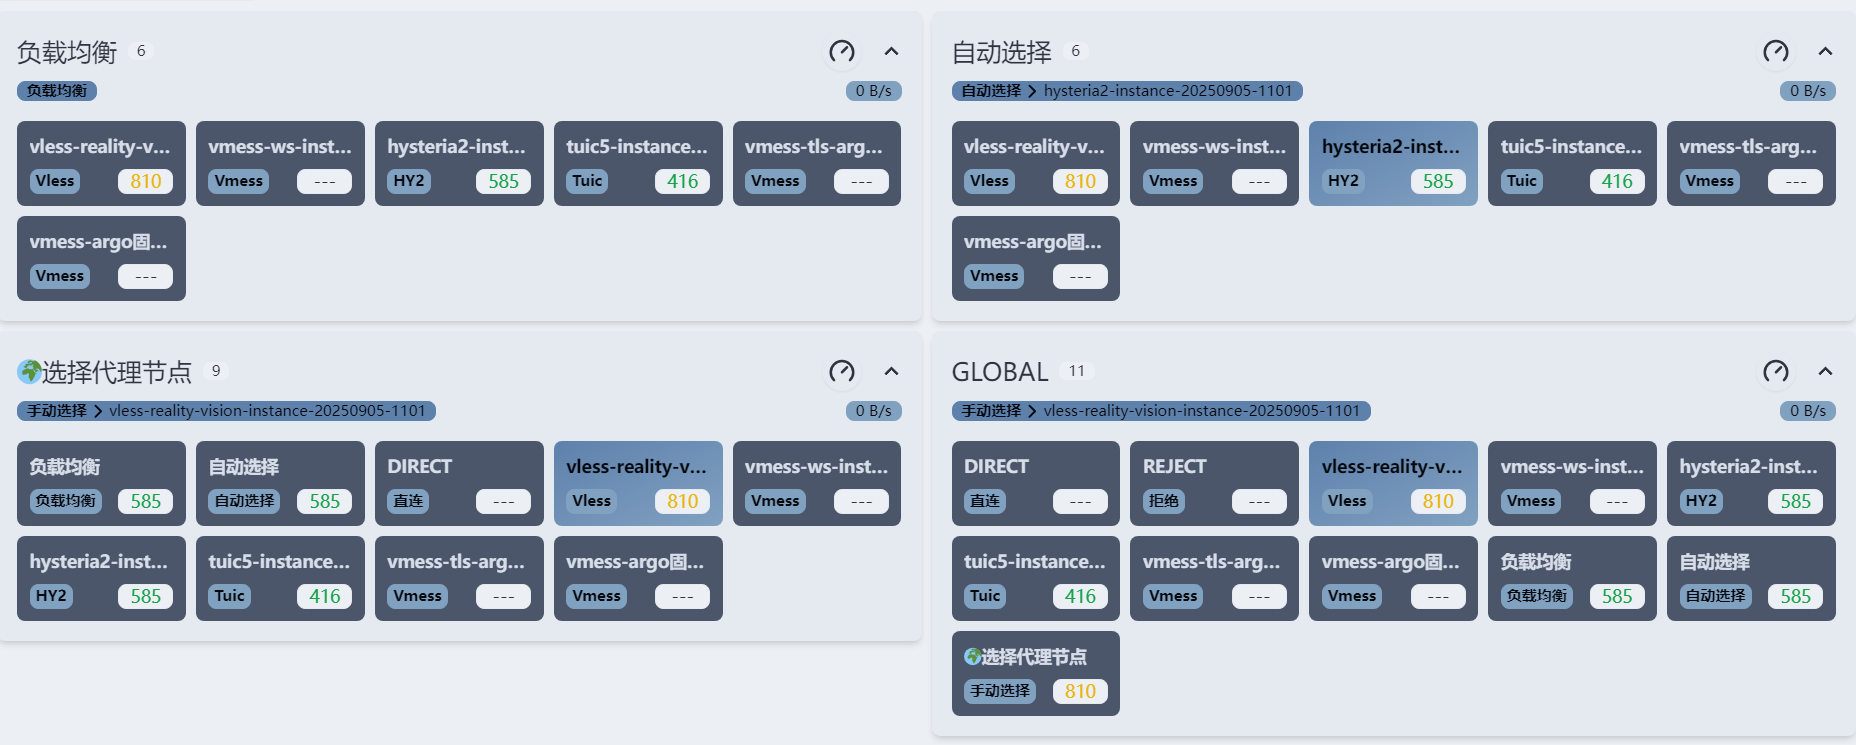Viewport: 1856px width, 745px height.
Task: Run latency test for 自动选择 group
Action: (x=1776, y=51)
